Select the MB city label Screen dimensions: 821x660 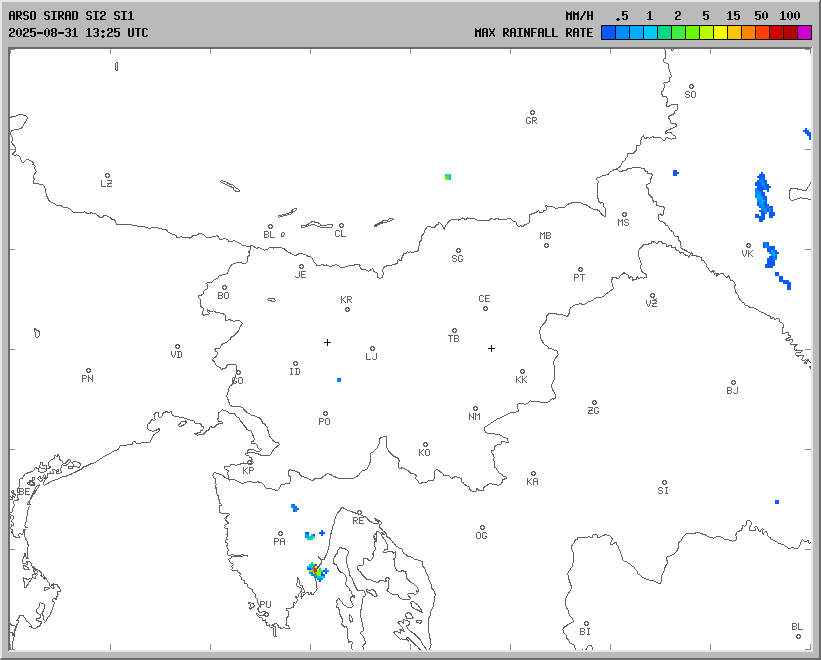point(545,236)
